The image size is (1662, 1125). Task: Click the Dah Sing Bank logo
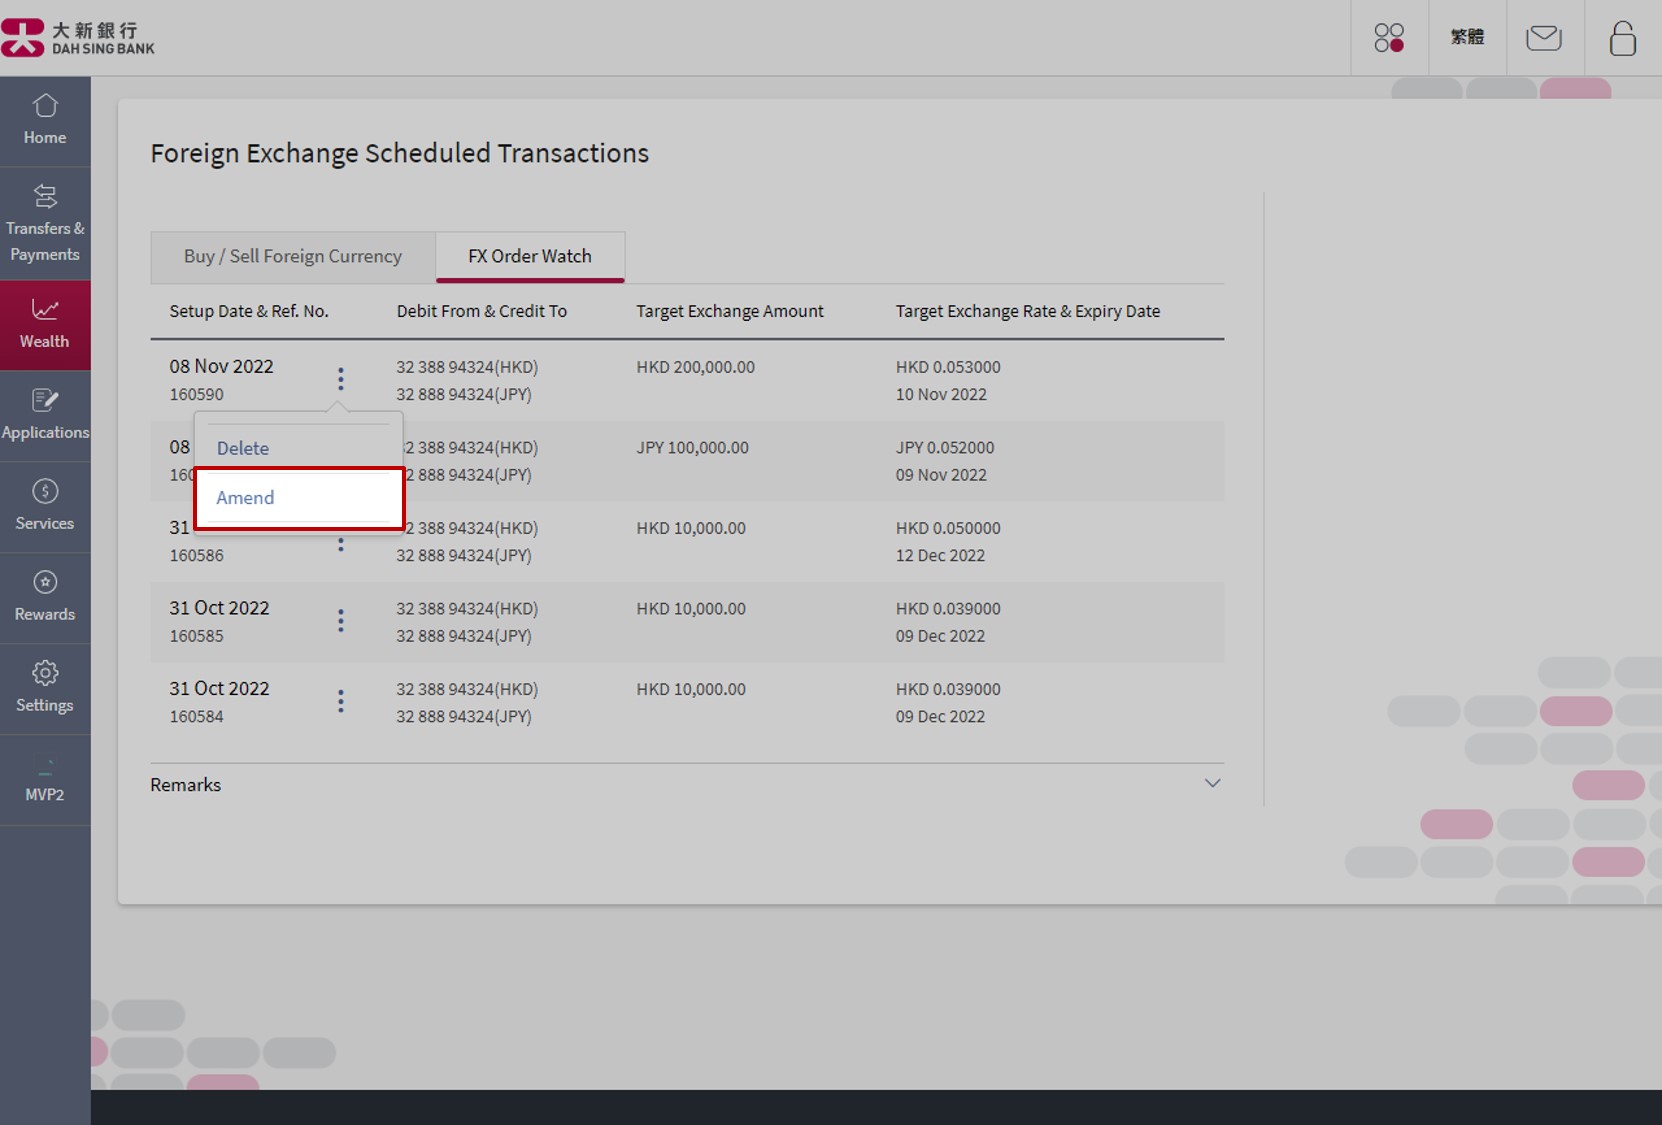(x=78, y=38)
